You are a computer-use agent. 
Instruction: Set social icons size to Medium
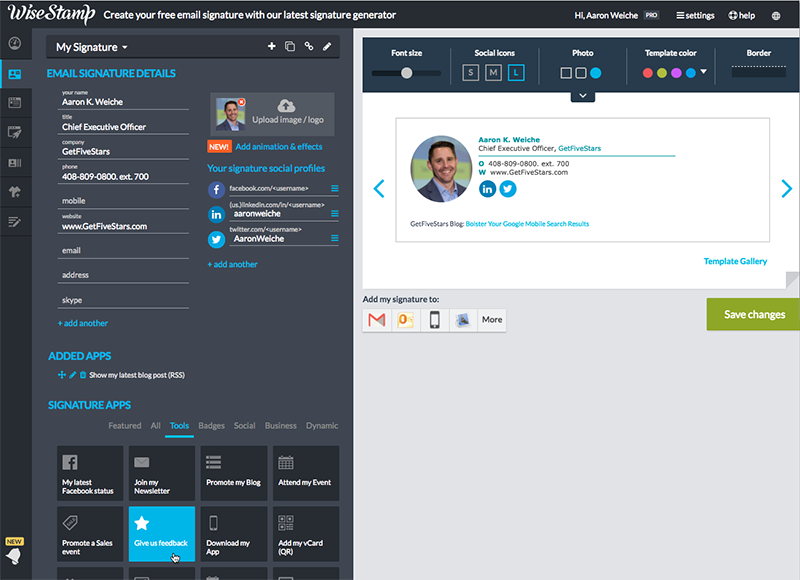click(x=493, y=73)
